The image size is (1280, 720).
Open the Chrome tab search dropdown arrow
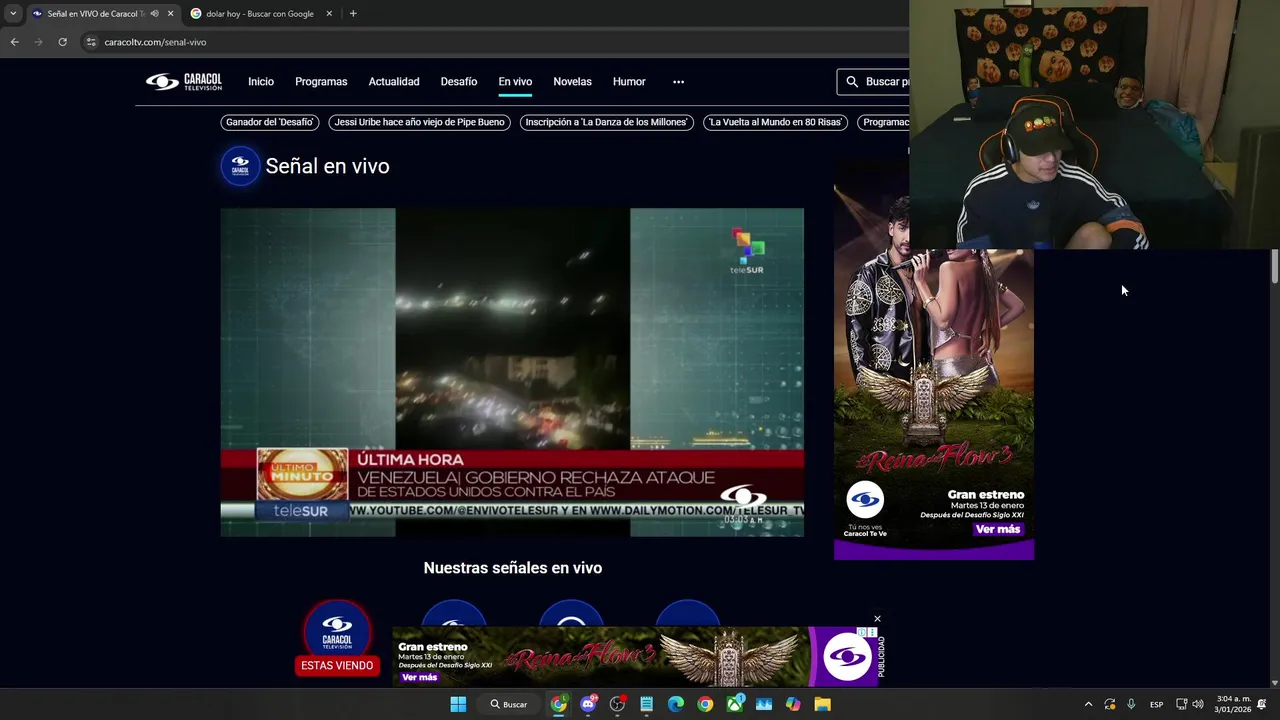pos(13,13)
